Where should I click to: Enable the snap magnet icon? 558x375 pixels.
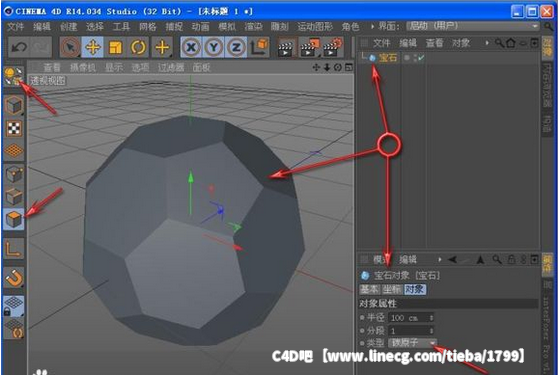coord(14,278)
